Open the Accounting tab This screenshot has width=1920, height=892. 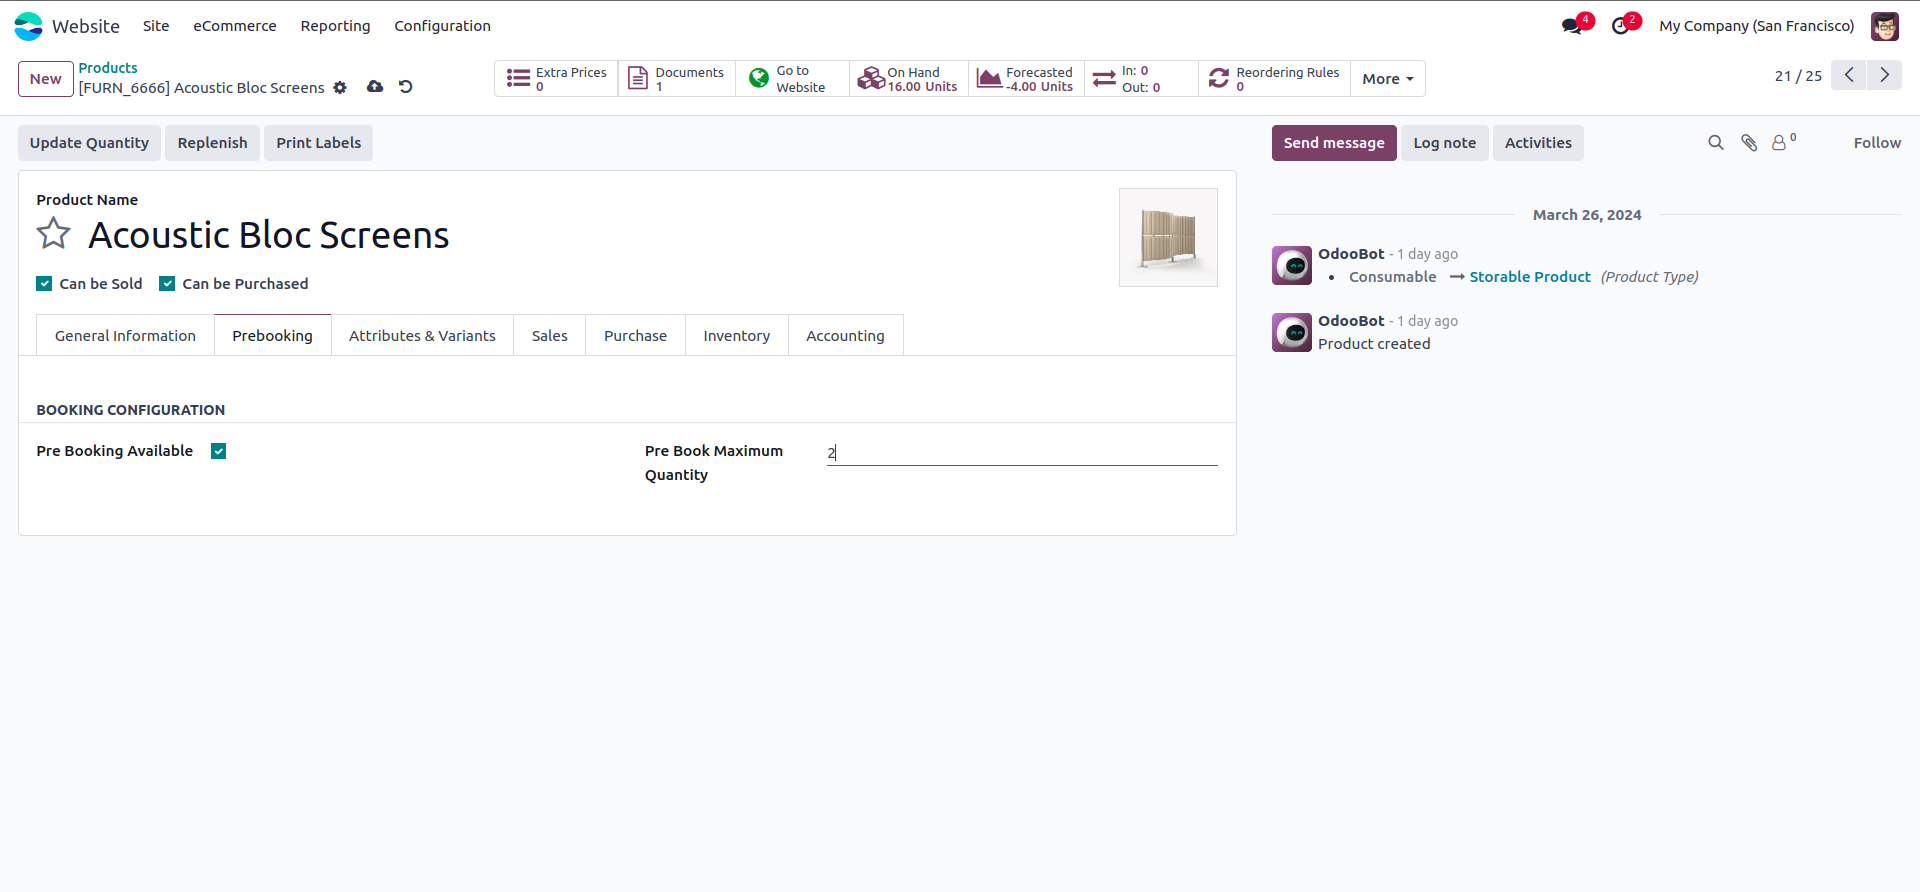point(845,336)
